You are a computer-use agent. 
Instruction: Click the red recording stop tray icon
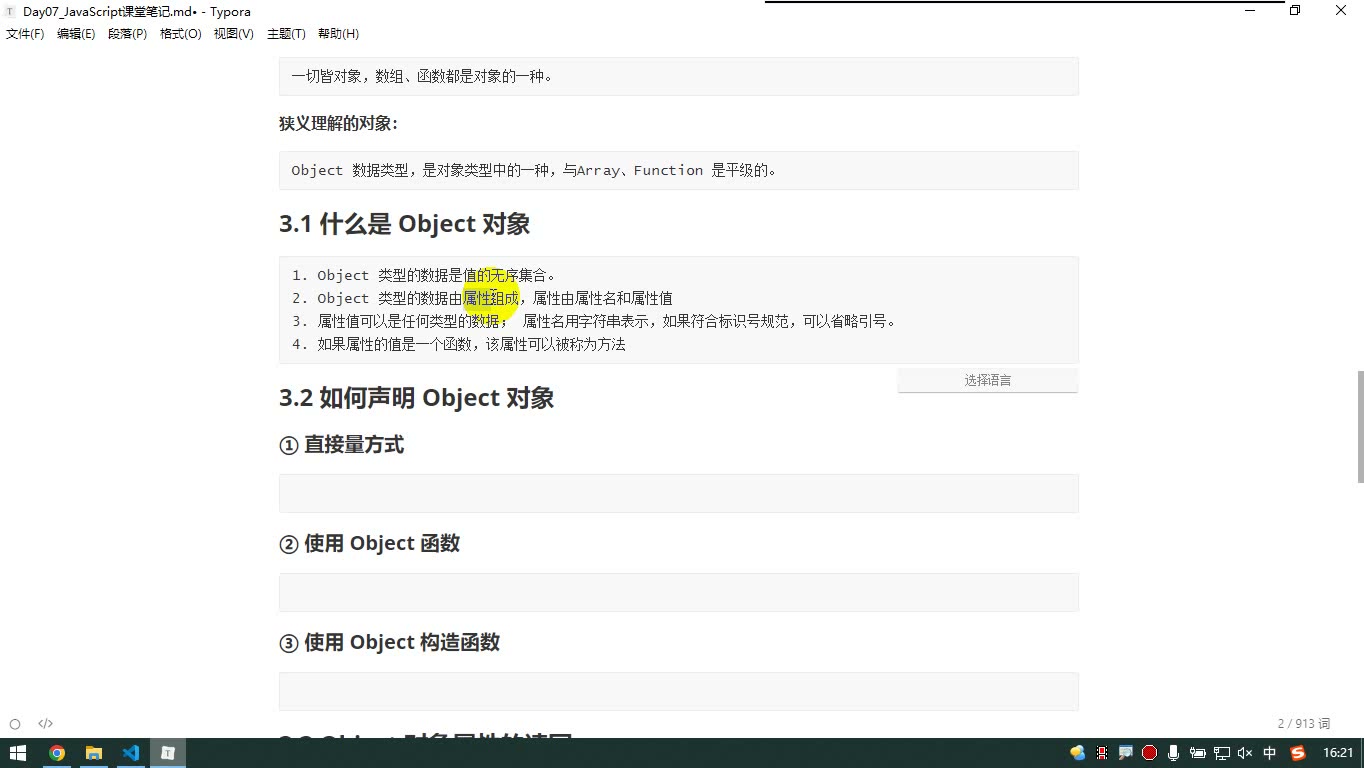(1149, 753)
